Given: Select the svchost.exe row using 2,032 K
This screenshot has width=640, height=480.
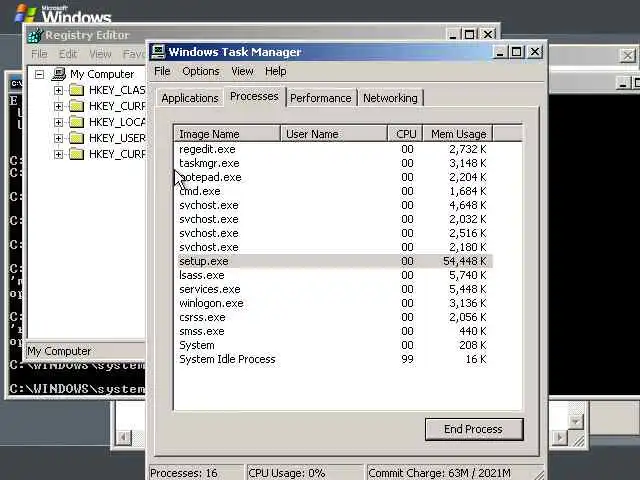Looking at the screenshot, I should [333, 219].
